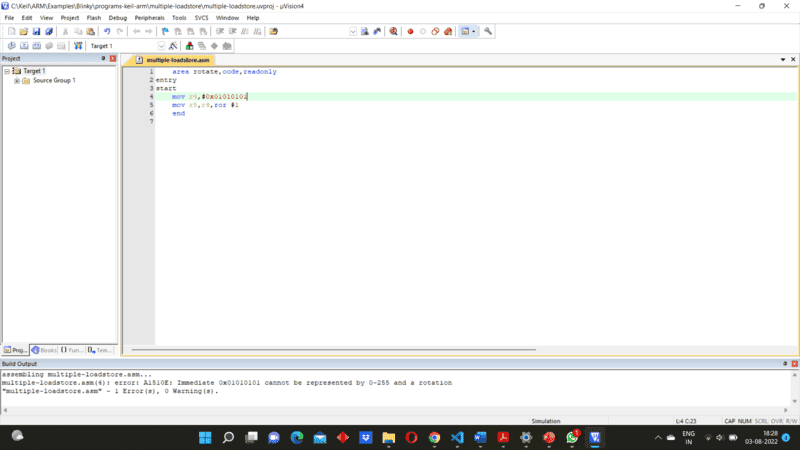Navigate forwards with right arrow icon

[x=148, y=32]
